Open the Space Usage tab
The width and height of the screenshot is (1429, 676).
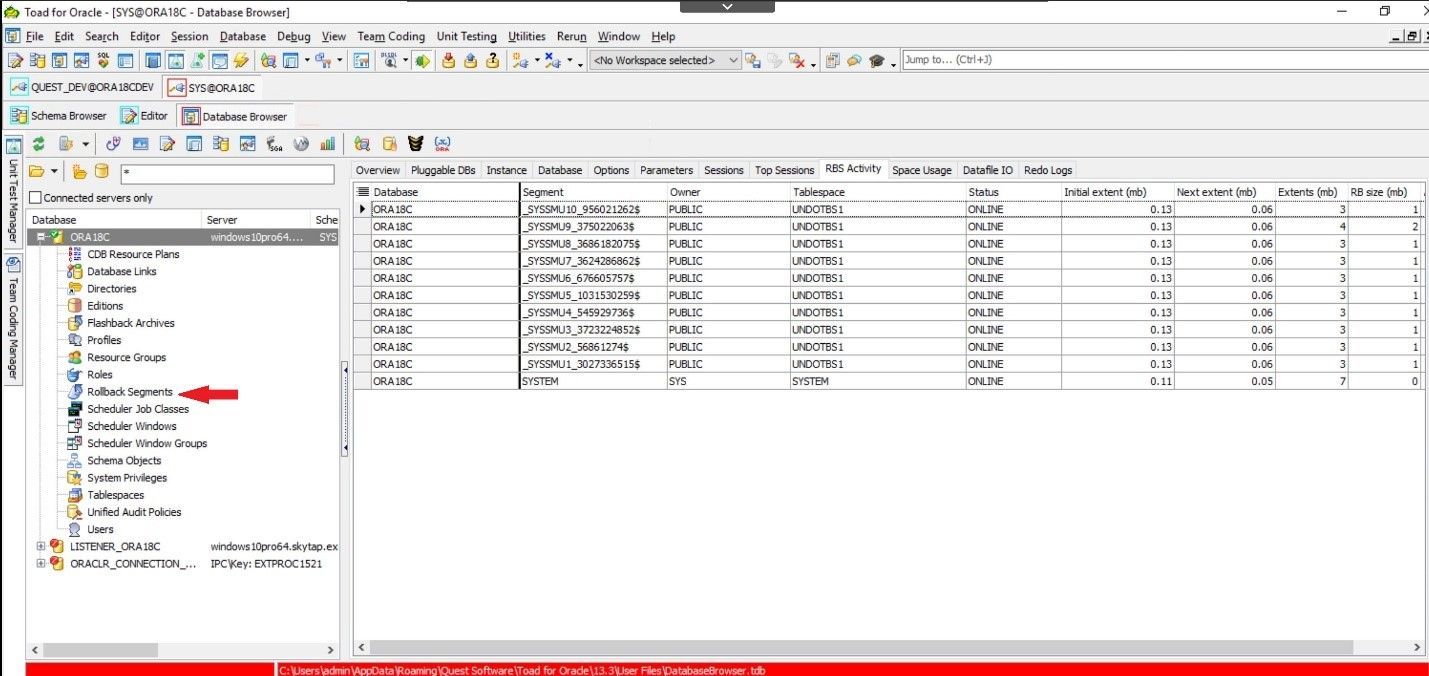[922, 170]
